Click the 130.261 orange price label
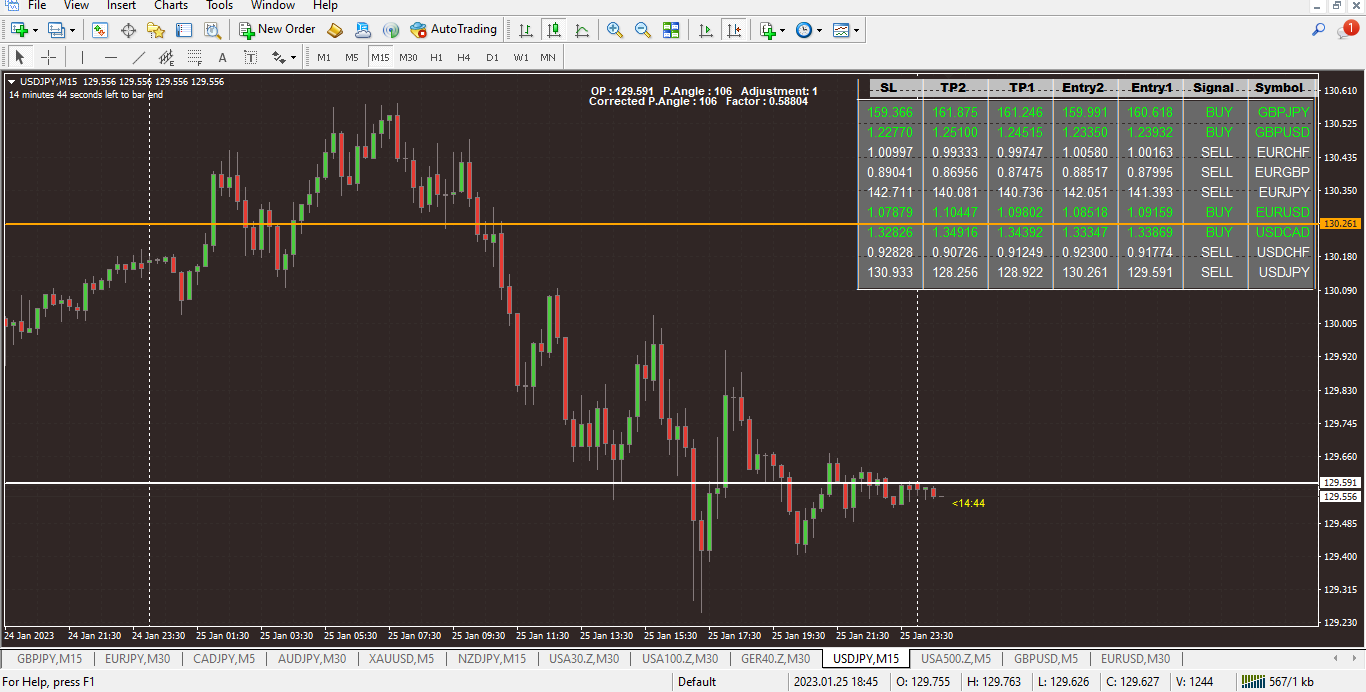The height and width of the screenshot is (692, 1366). 1340,224
